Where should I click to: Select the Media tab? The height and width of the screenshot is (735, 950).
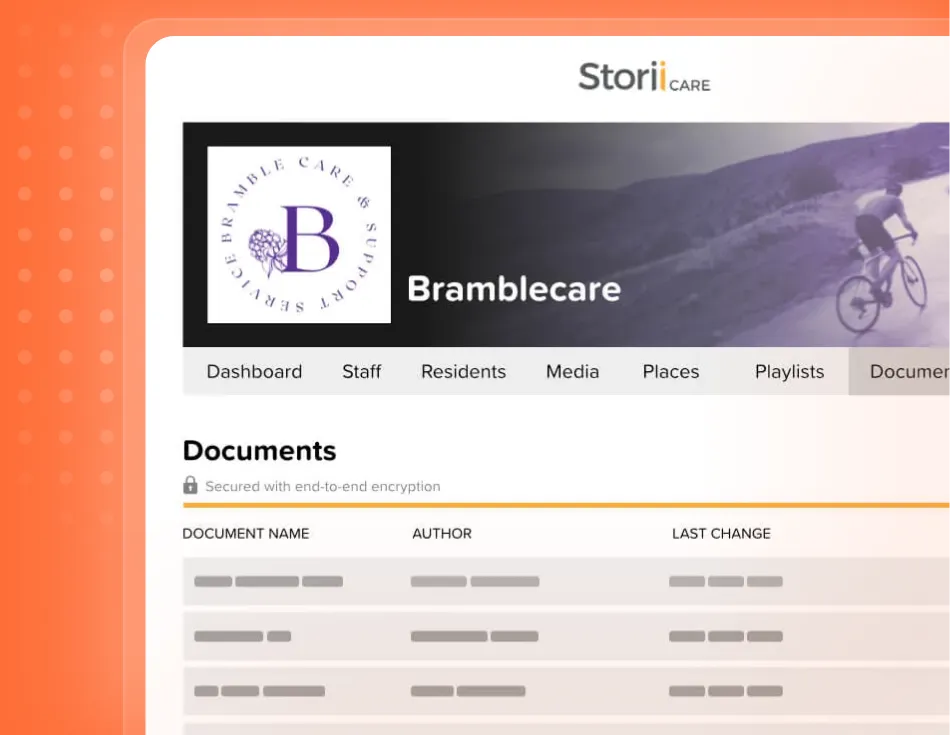[x=573, y=371]
